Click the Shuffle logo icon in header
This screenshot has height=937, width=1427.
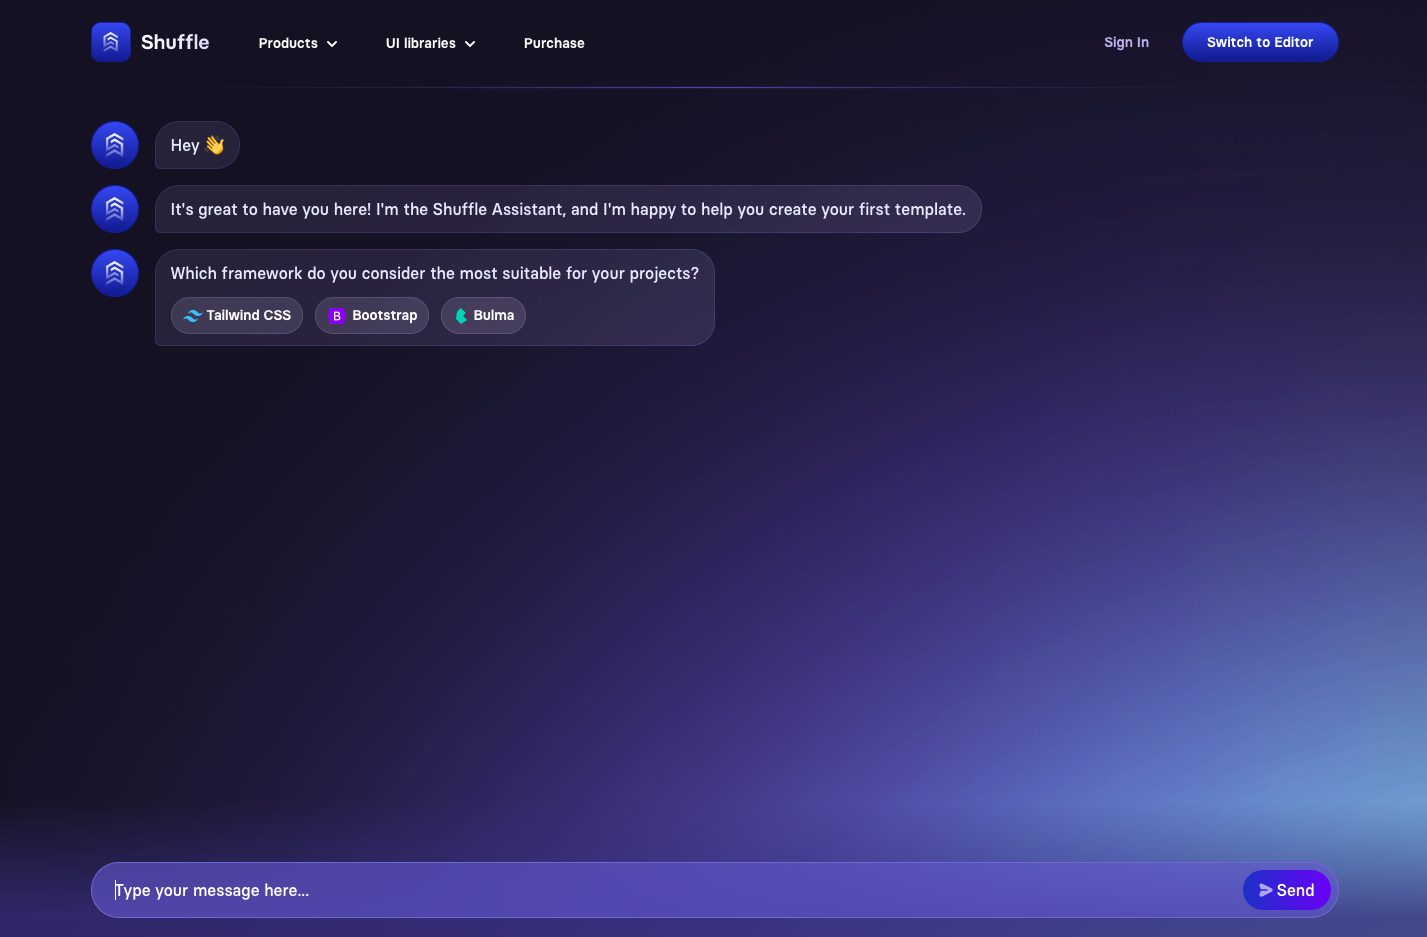pyautogui.click(x=111, y=42)
